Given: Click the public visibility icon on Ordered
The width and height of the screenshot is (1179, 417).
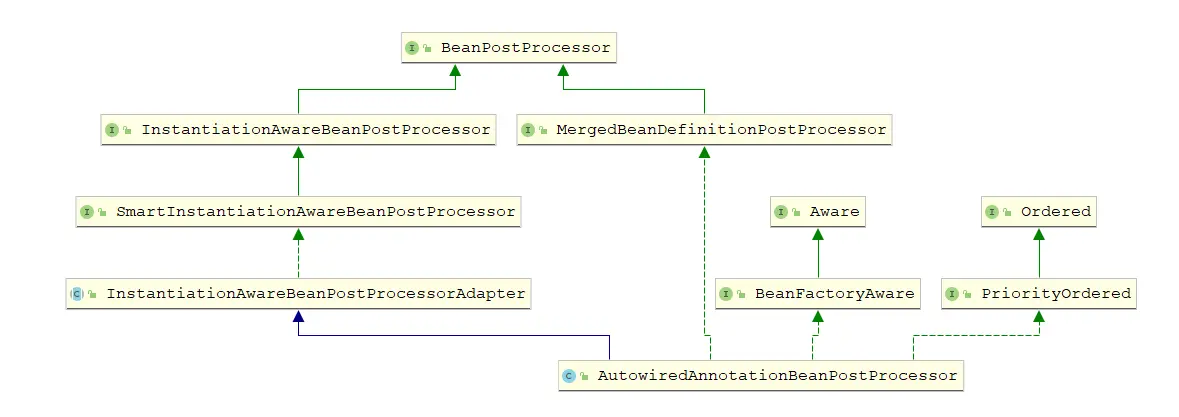Looking at the screenshot, I should point(1007,213).
